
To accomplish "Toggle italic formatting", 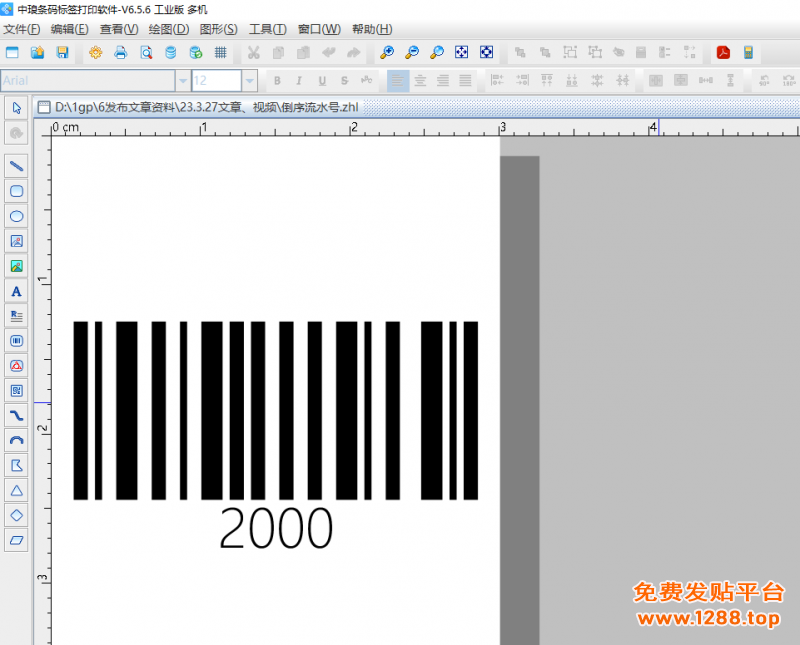I will point(299,81).
